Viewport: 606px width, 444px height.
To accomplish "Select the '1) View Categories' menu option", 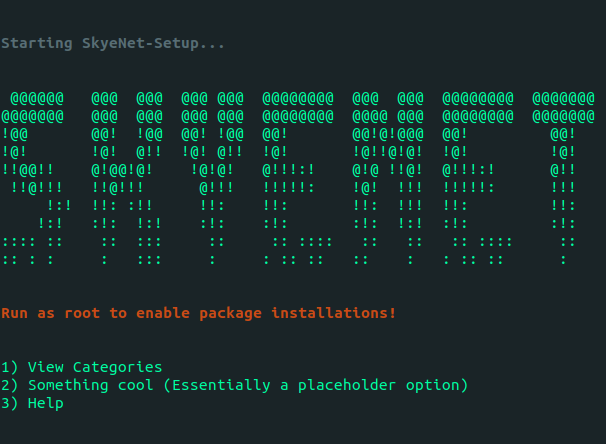I will 82,367.
